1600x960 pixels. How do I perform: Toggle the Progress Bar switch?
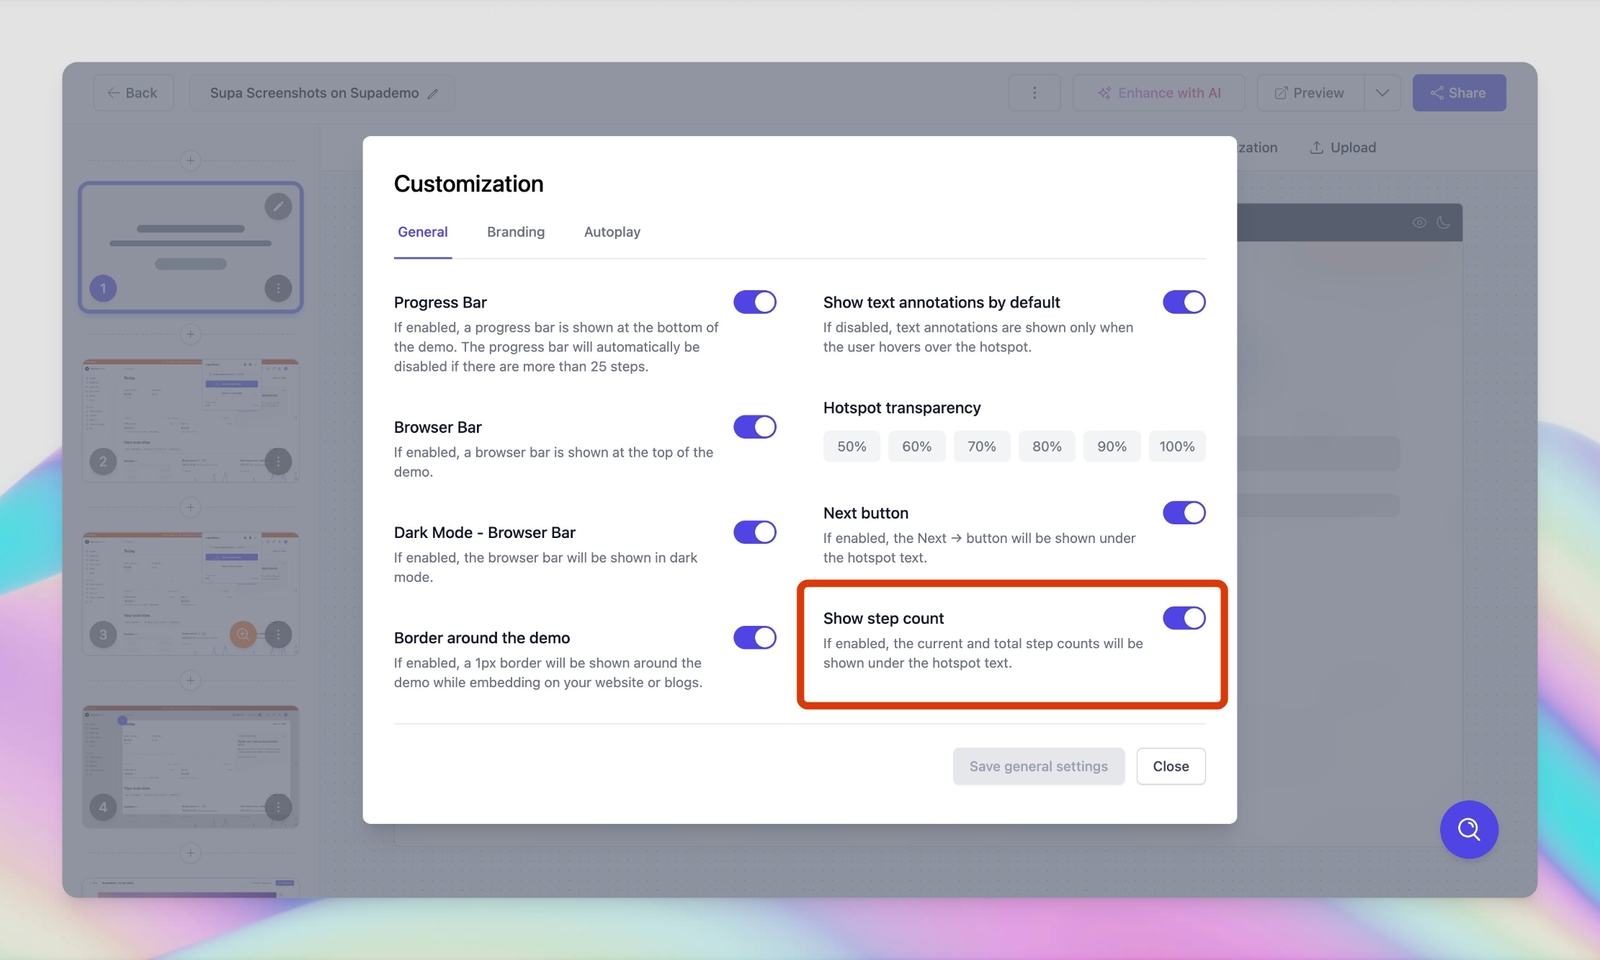755,302
